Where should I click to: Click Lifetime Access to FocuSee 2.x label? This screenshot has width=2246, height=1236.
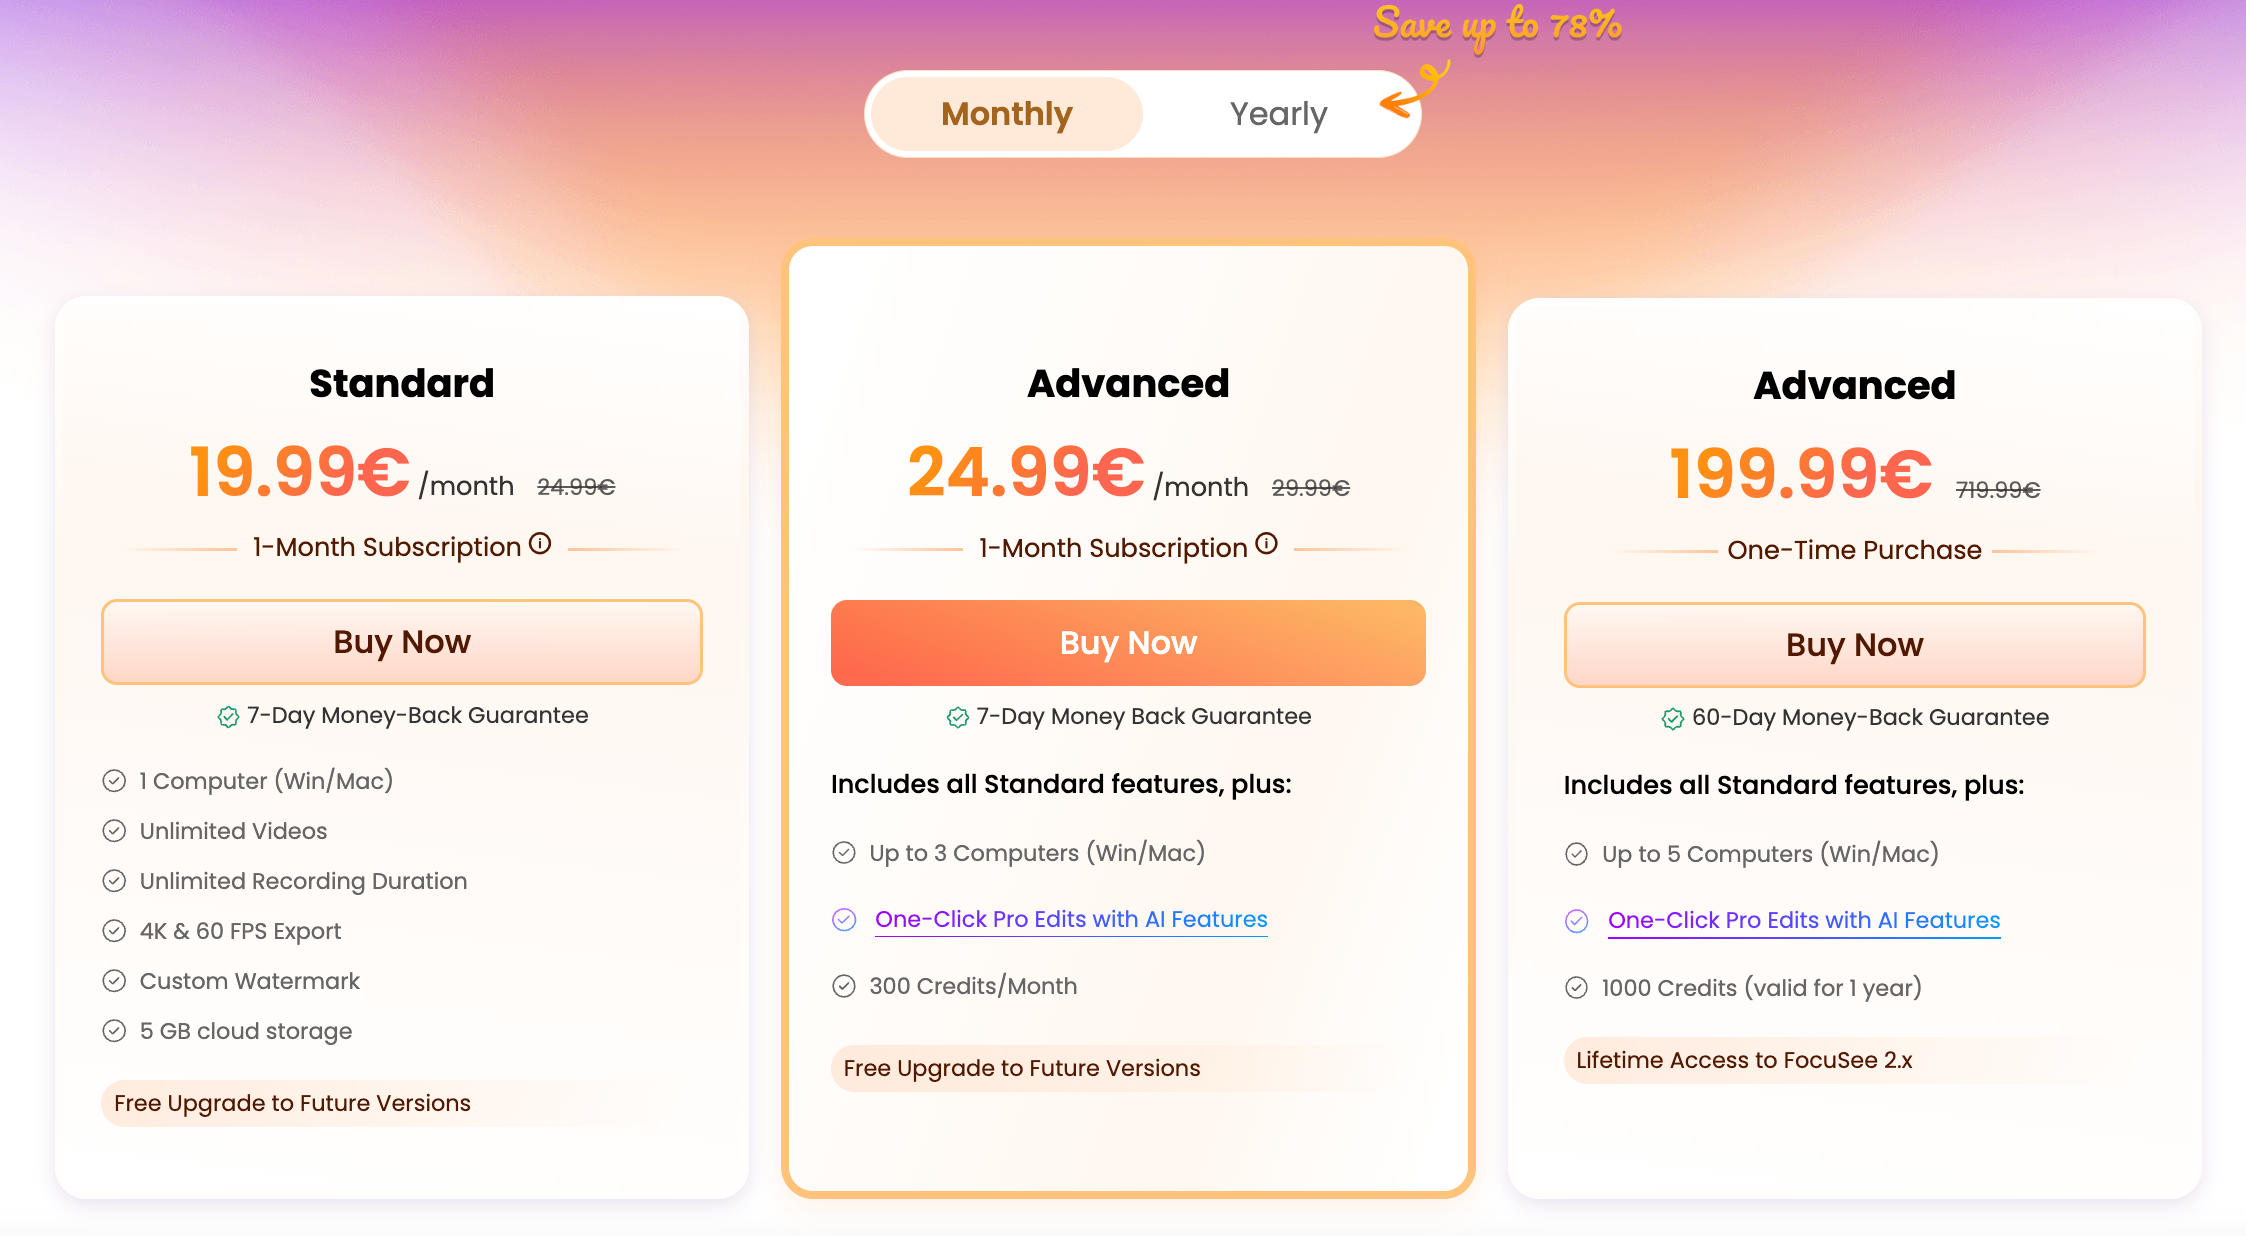point(1744,1060)
